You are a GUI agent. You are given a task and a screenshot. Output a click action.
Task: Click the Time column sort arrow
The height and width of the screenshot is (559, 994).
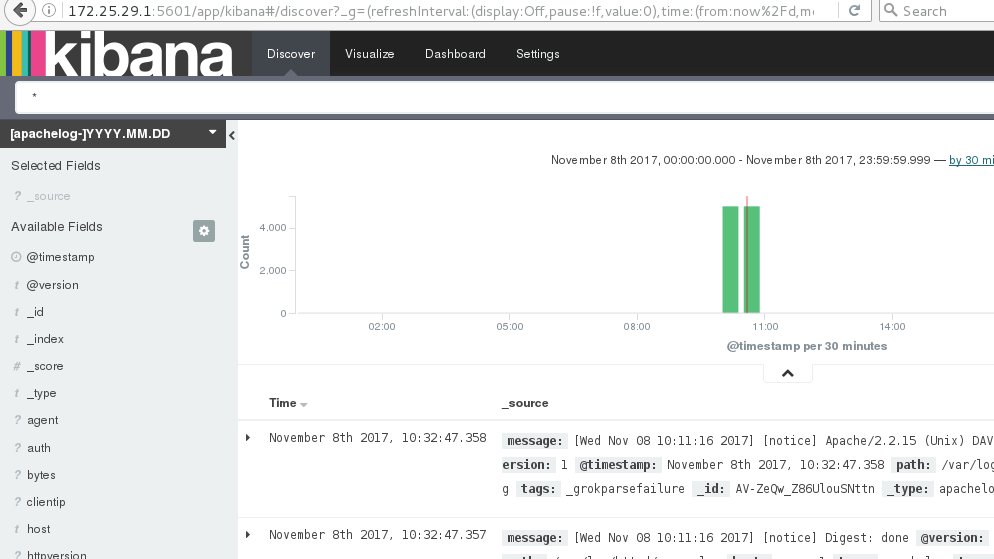[304, 404]
